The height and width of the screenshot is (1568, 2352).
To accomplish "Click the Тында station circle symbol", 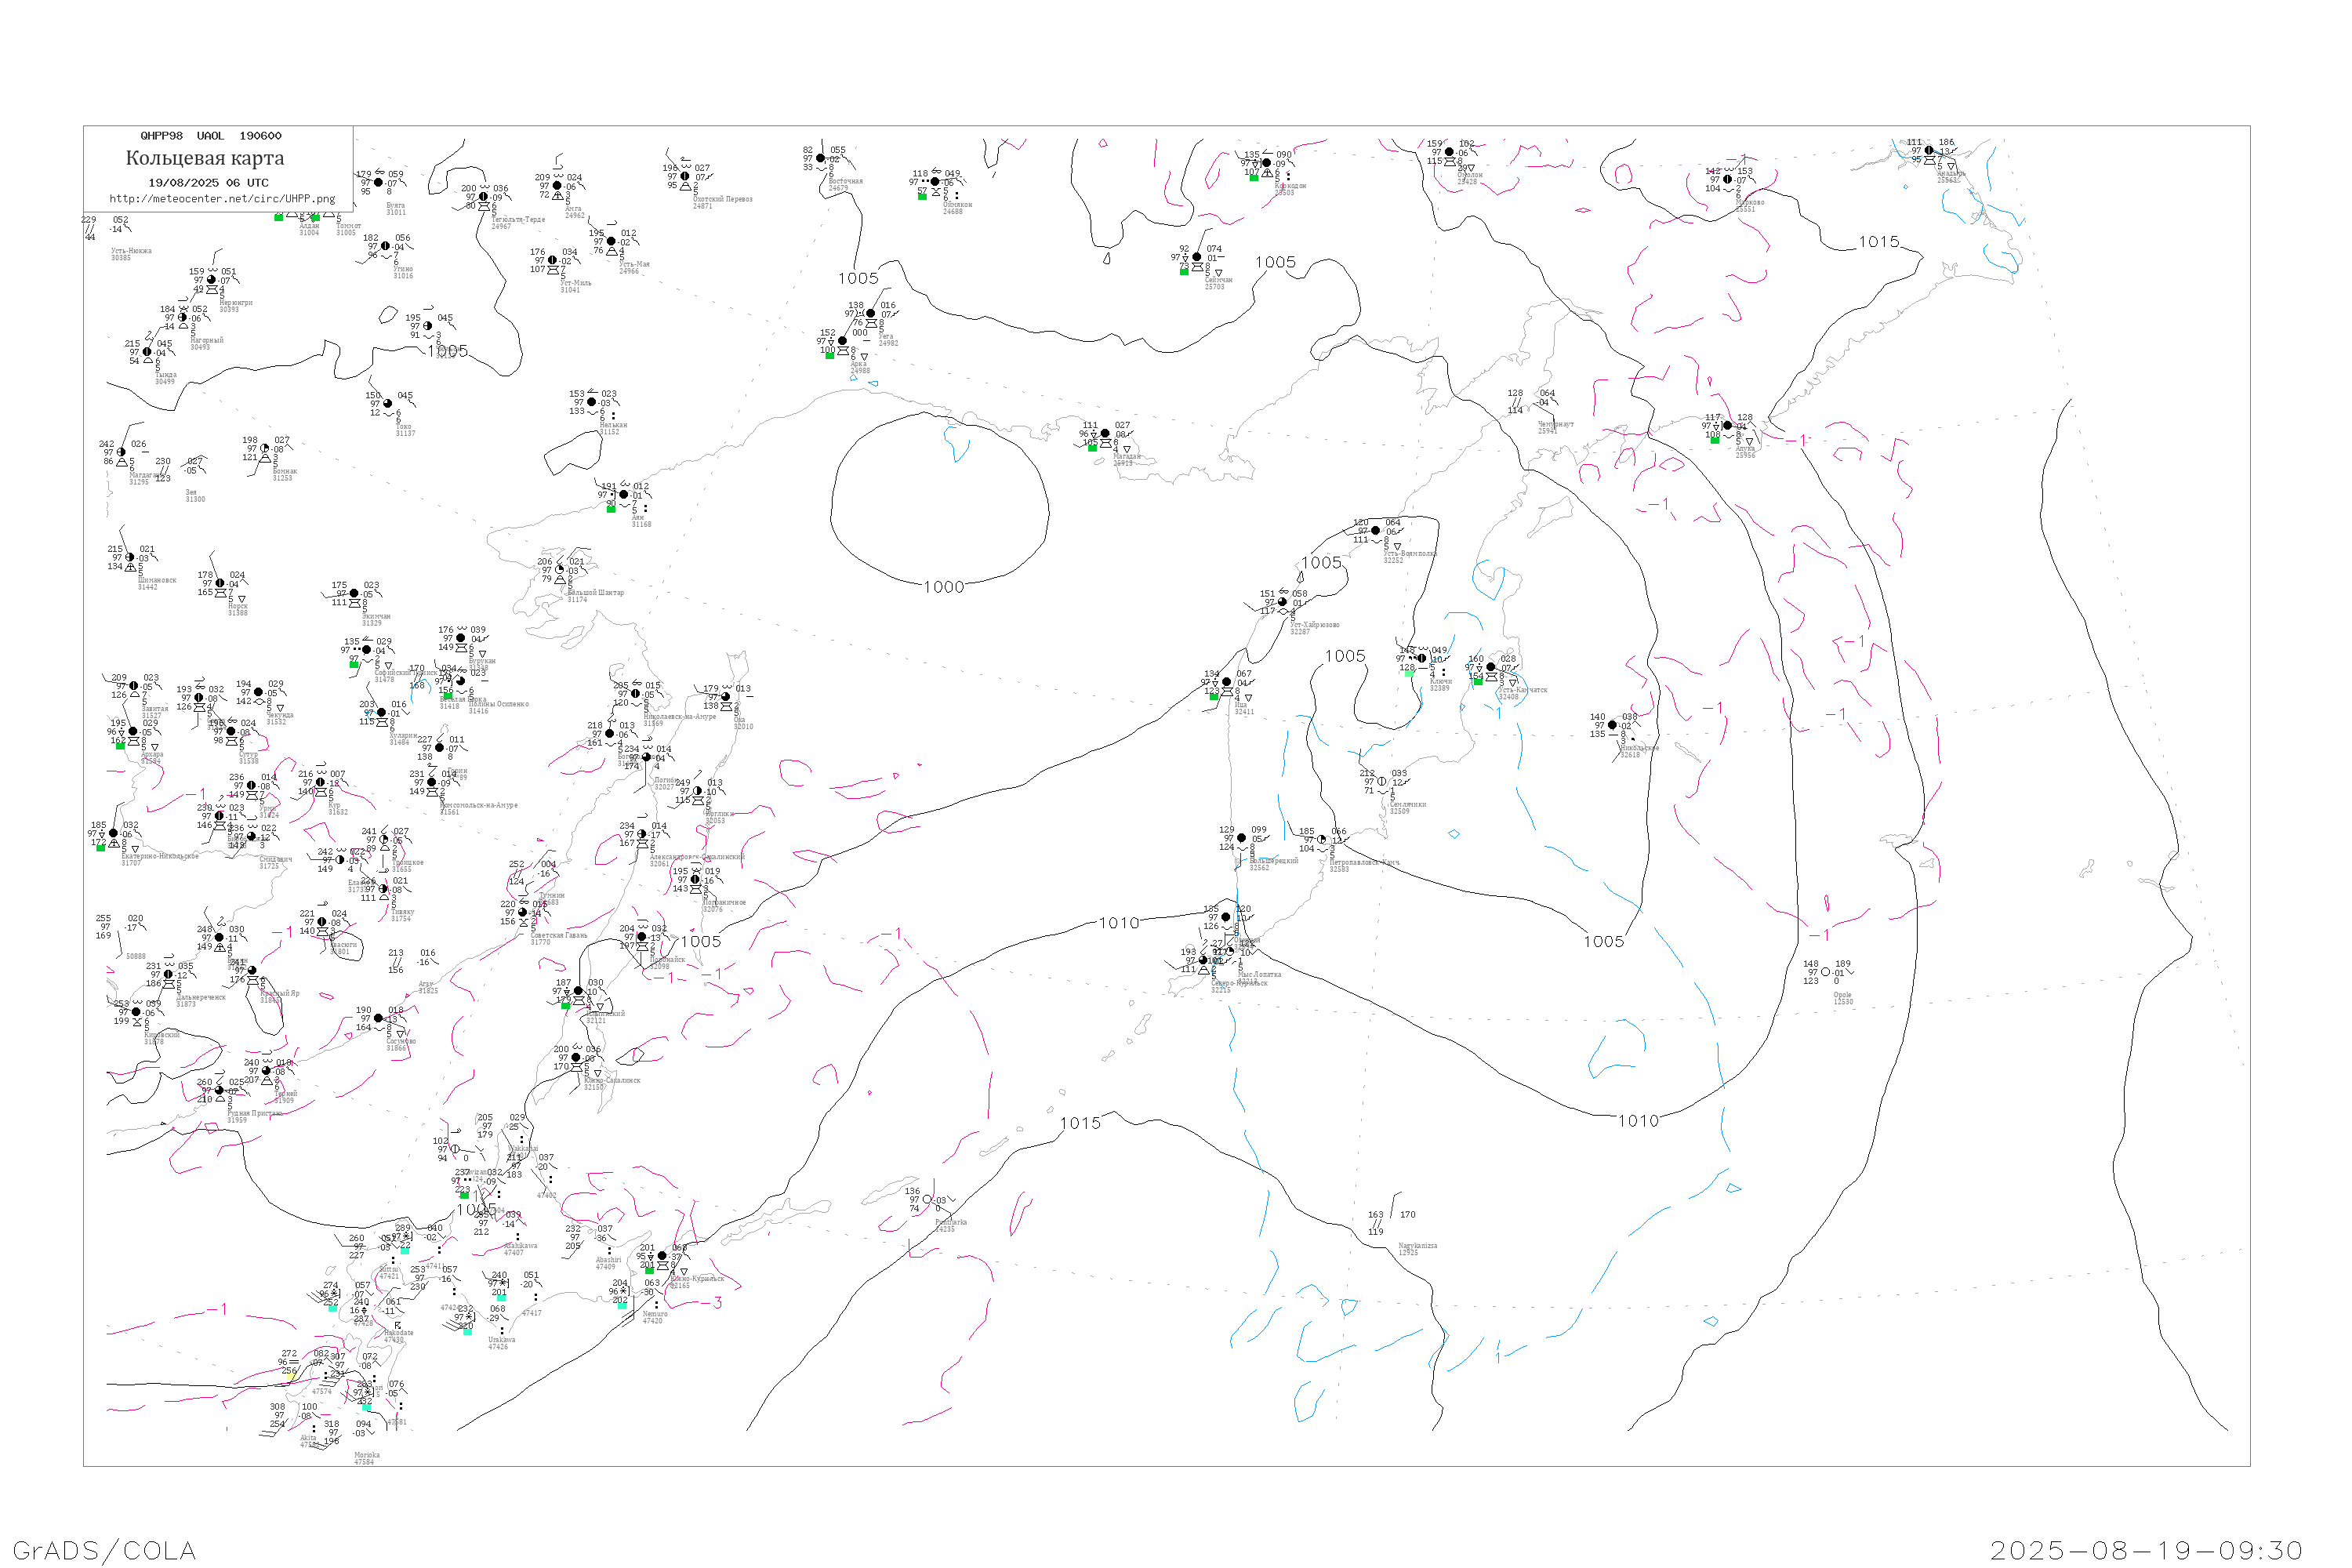I will click(x=147, y=352).
